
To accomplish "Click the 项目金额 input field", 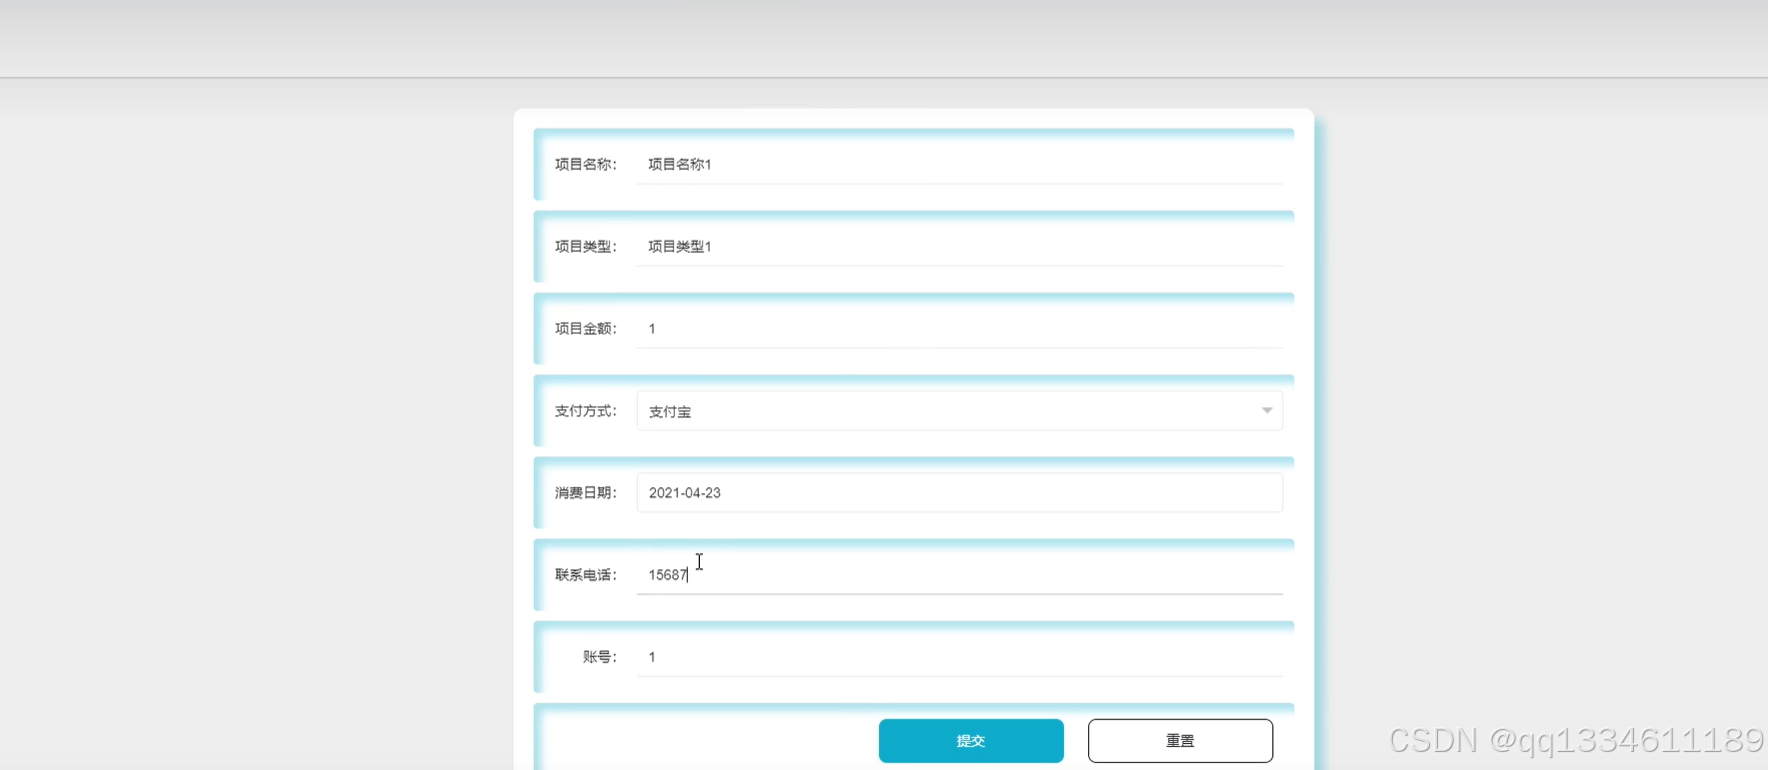I will click(x=959, y=328).
